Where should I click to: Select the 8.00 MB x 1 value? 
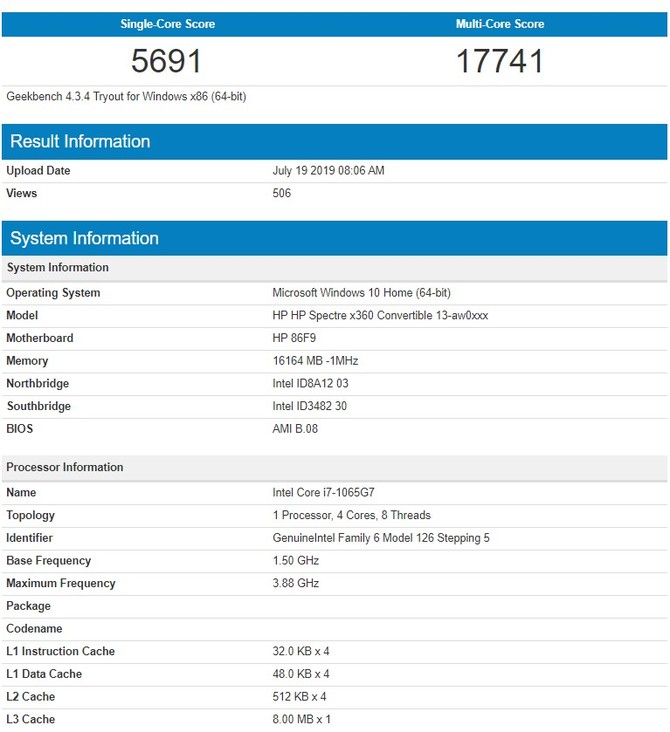point(302,719)
